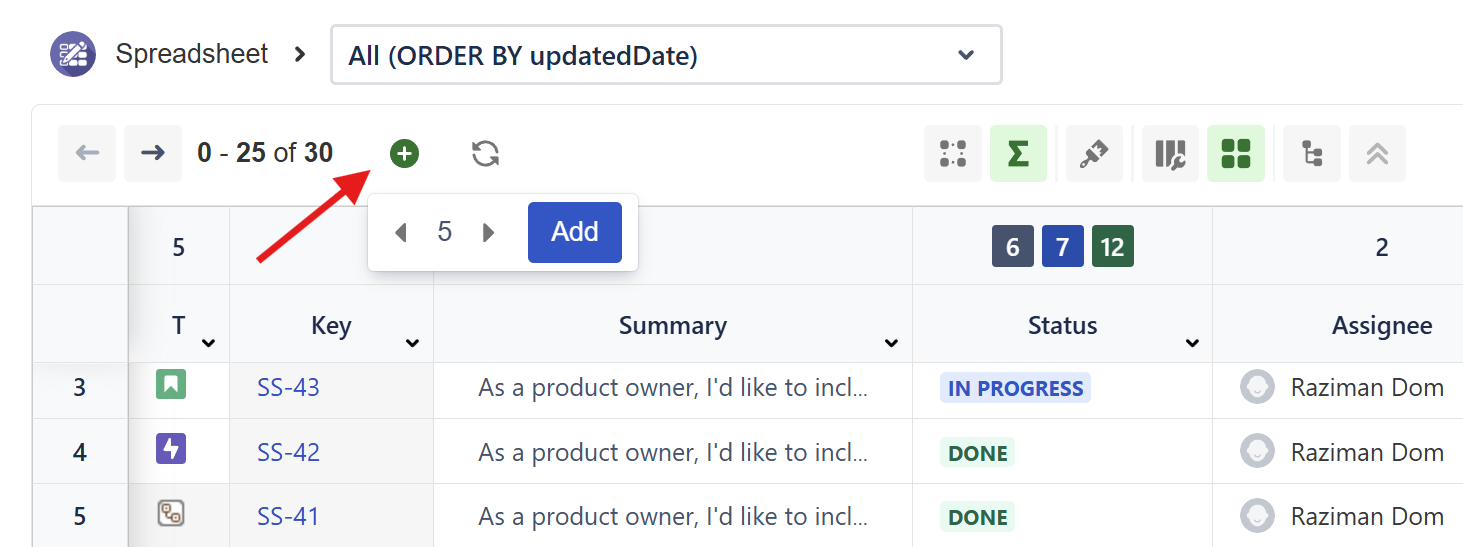Expand the Status column header dropdown

[1192, 344]
